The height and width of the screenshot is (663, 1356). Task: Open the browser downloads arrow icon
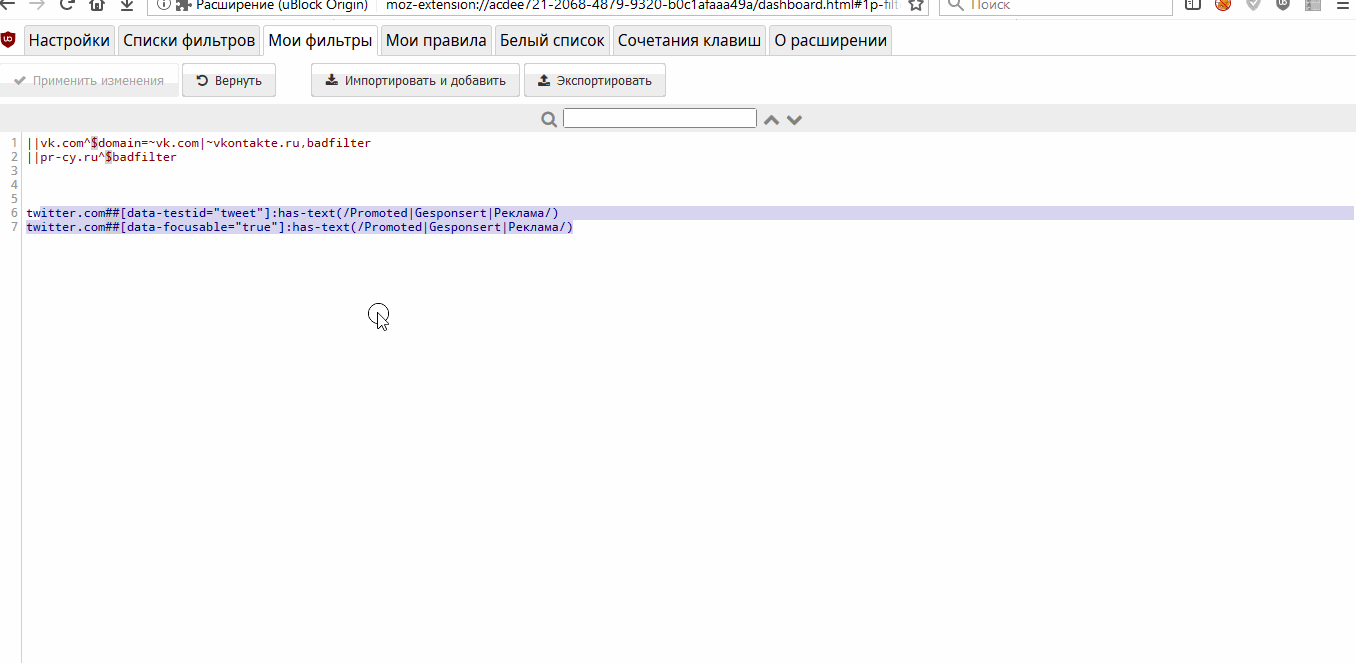pyautogui.click(x=127, y=5)
